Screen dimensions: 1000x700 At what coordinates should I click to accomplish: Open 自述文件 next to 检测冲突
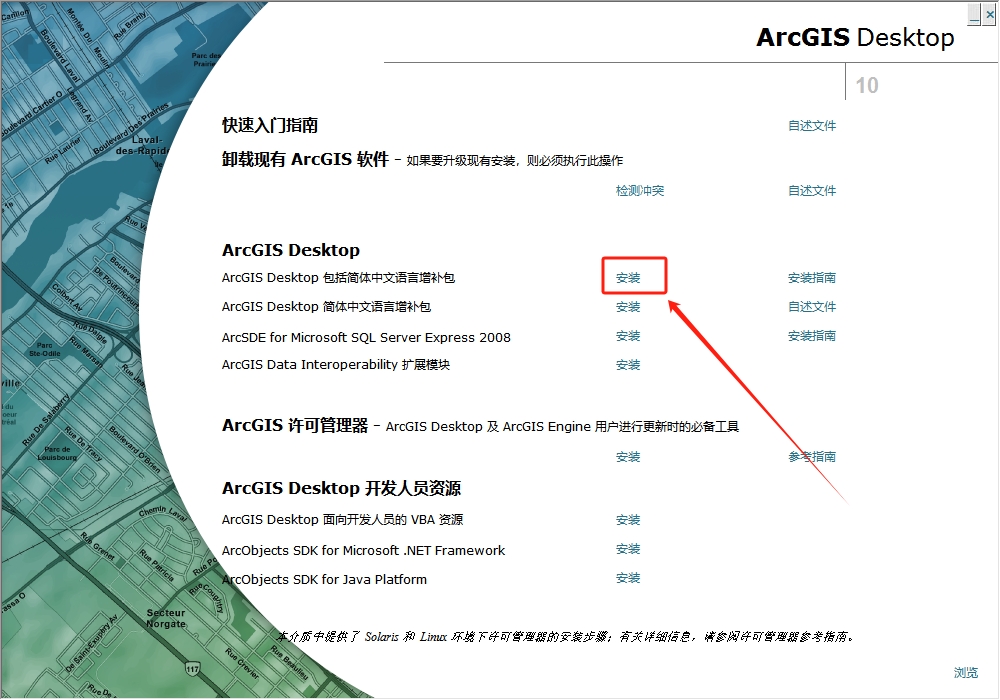point(812,191)
